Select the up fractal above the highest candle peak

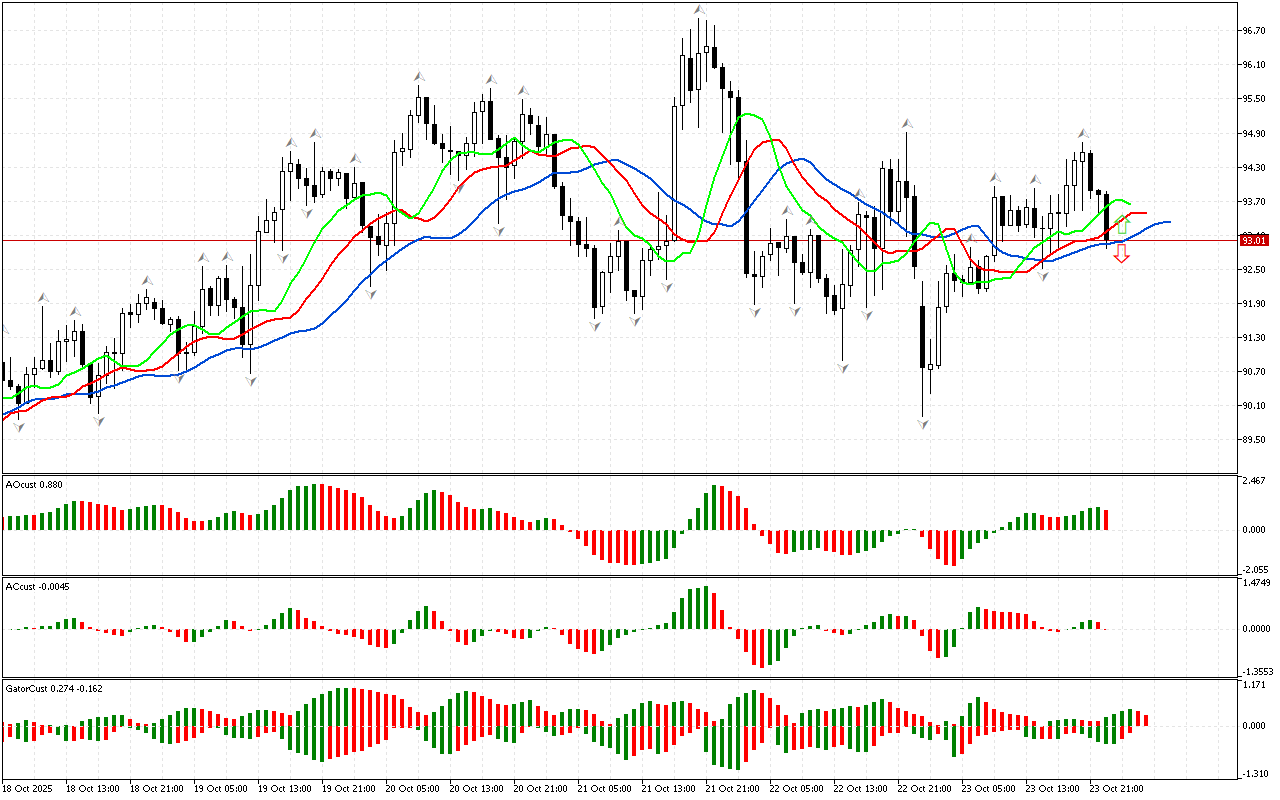[x=701, y=11]
